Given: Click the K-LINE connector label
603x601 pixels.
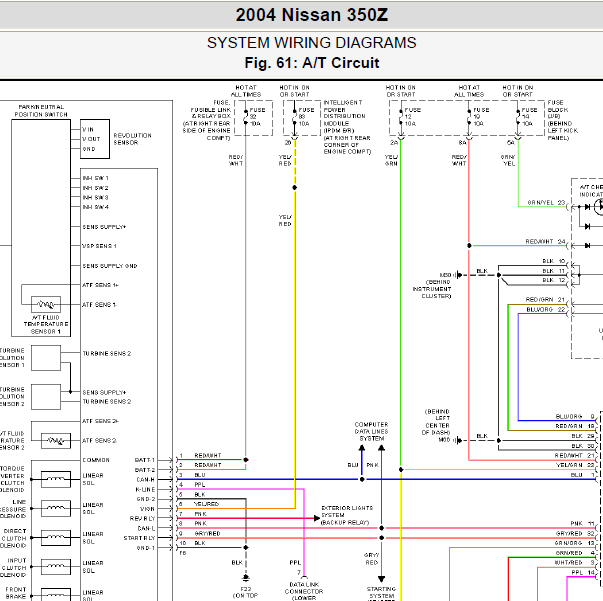Looking at the screenshot, I should [145, 489].
